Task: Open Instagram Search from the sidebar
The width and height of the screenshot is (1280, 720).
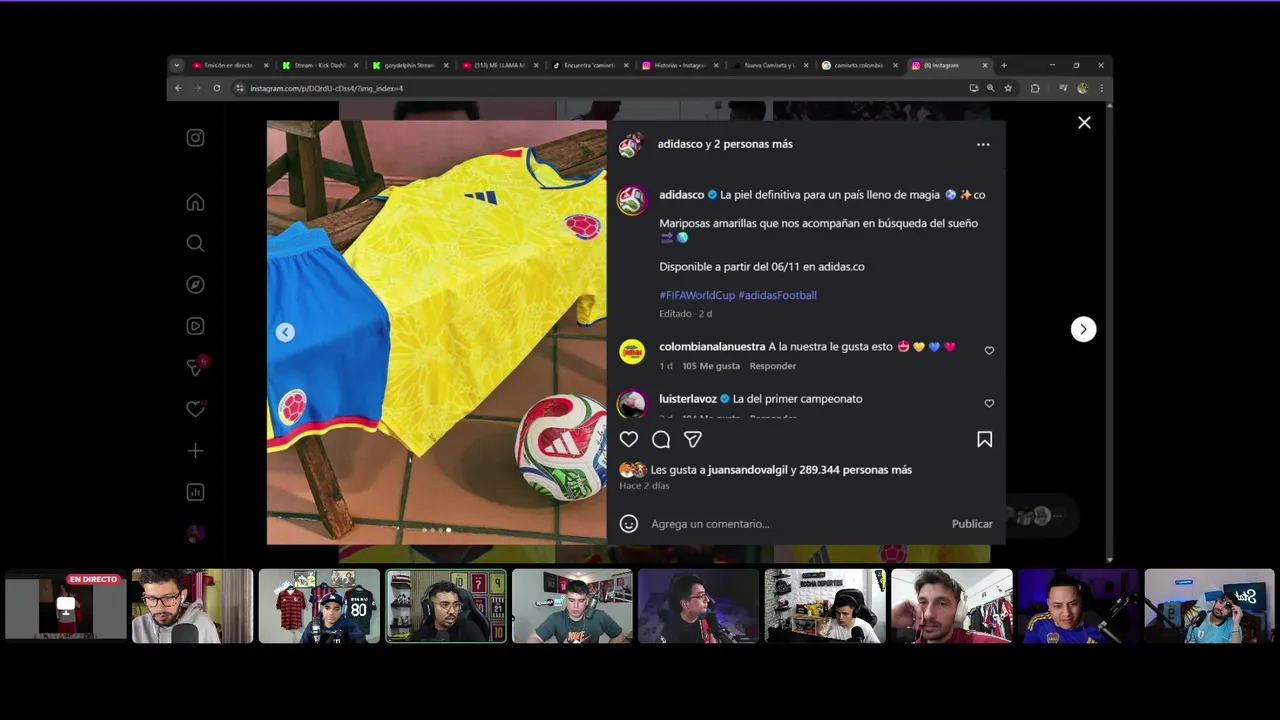Action: pyautogui.click(x=195, y=243)
